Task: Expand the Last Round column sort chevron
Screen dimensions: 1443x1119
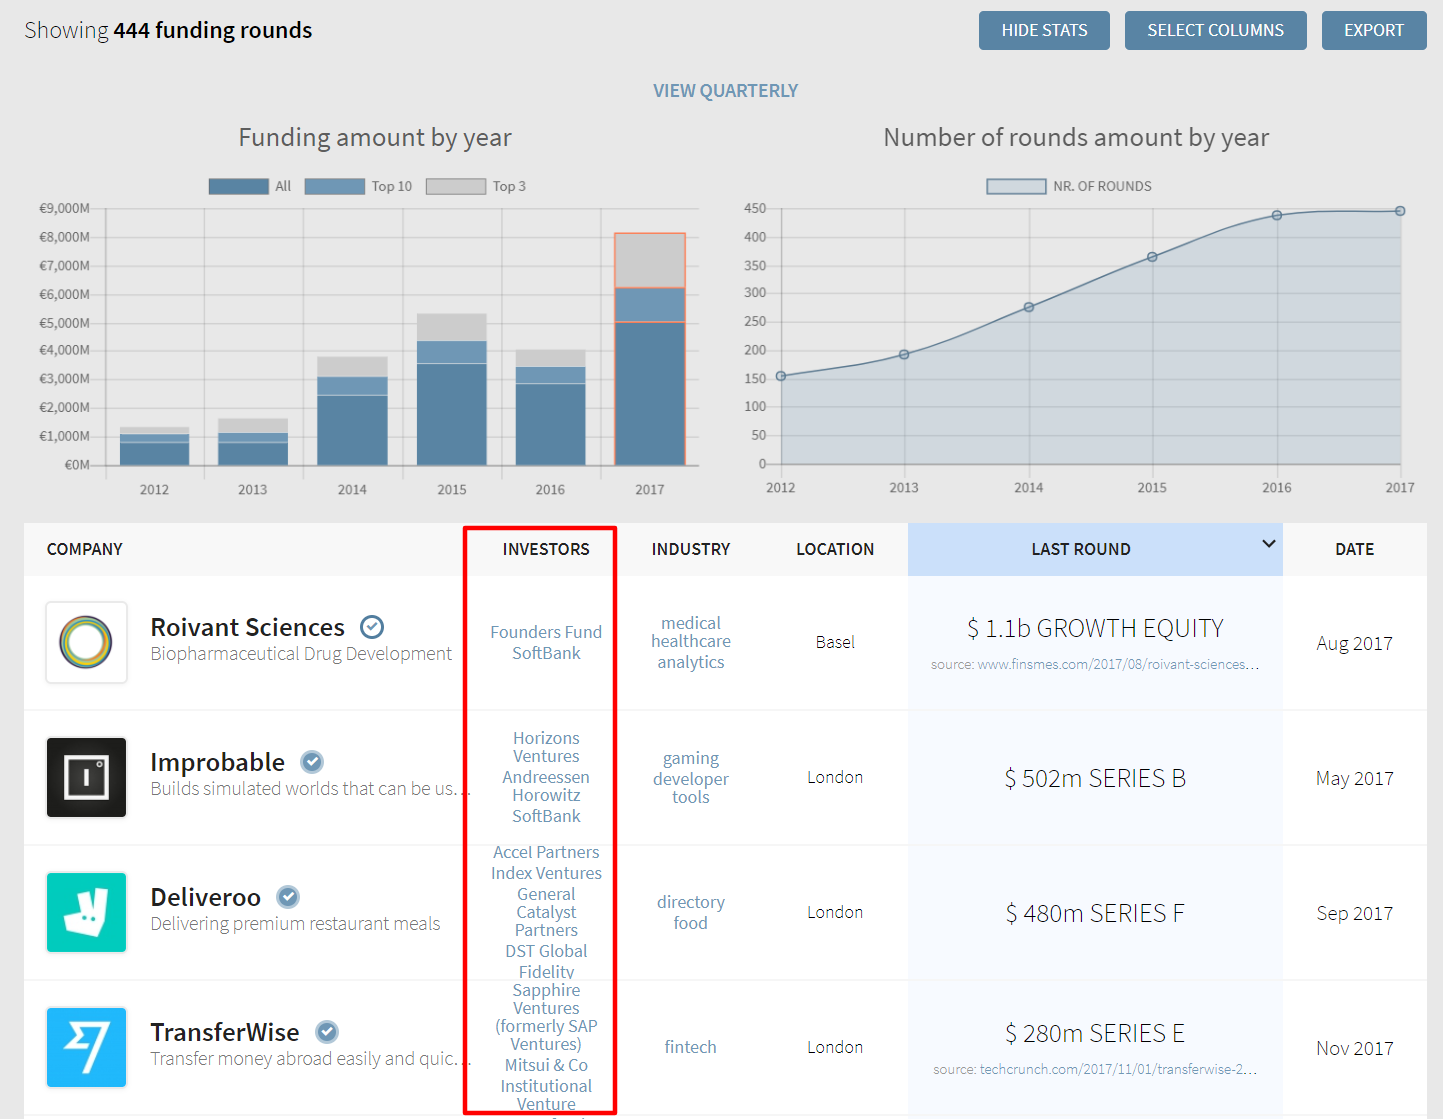Action: 1268,544
